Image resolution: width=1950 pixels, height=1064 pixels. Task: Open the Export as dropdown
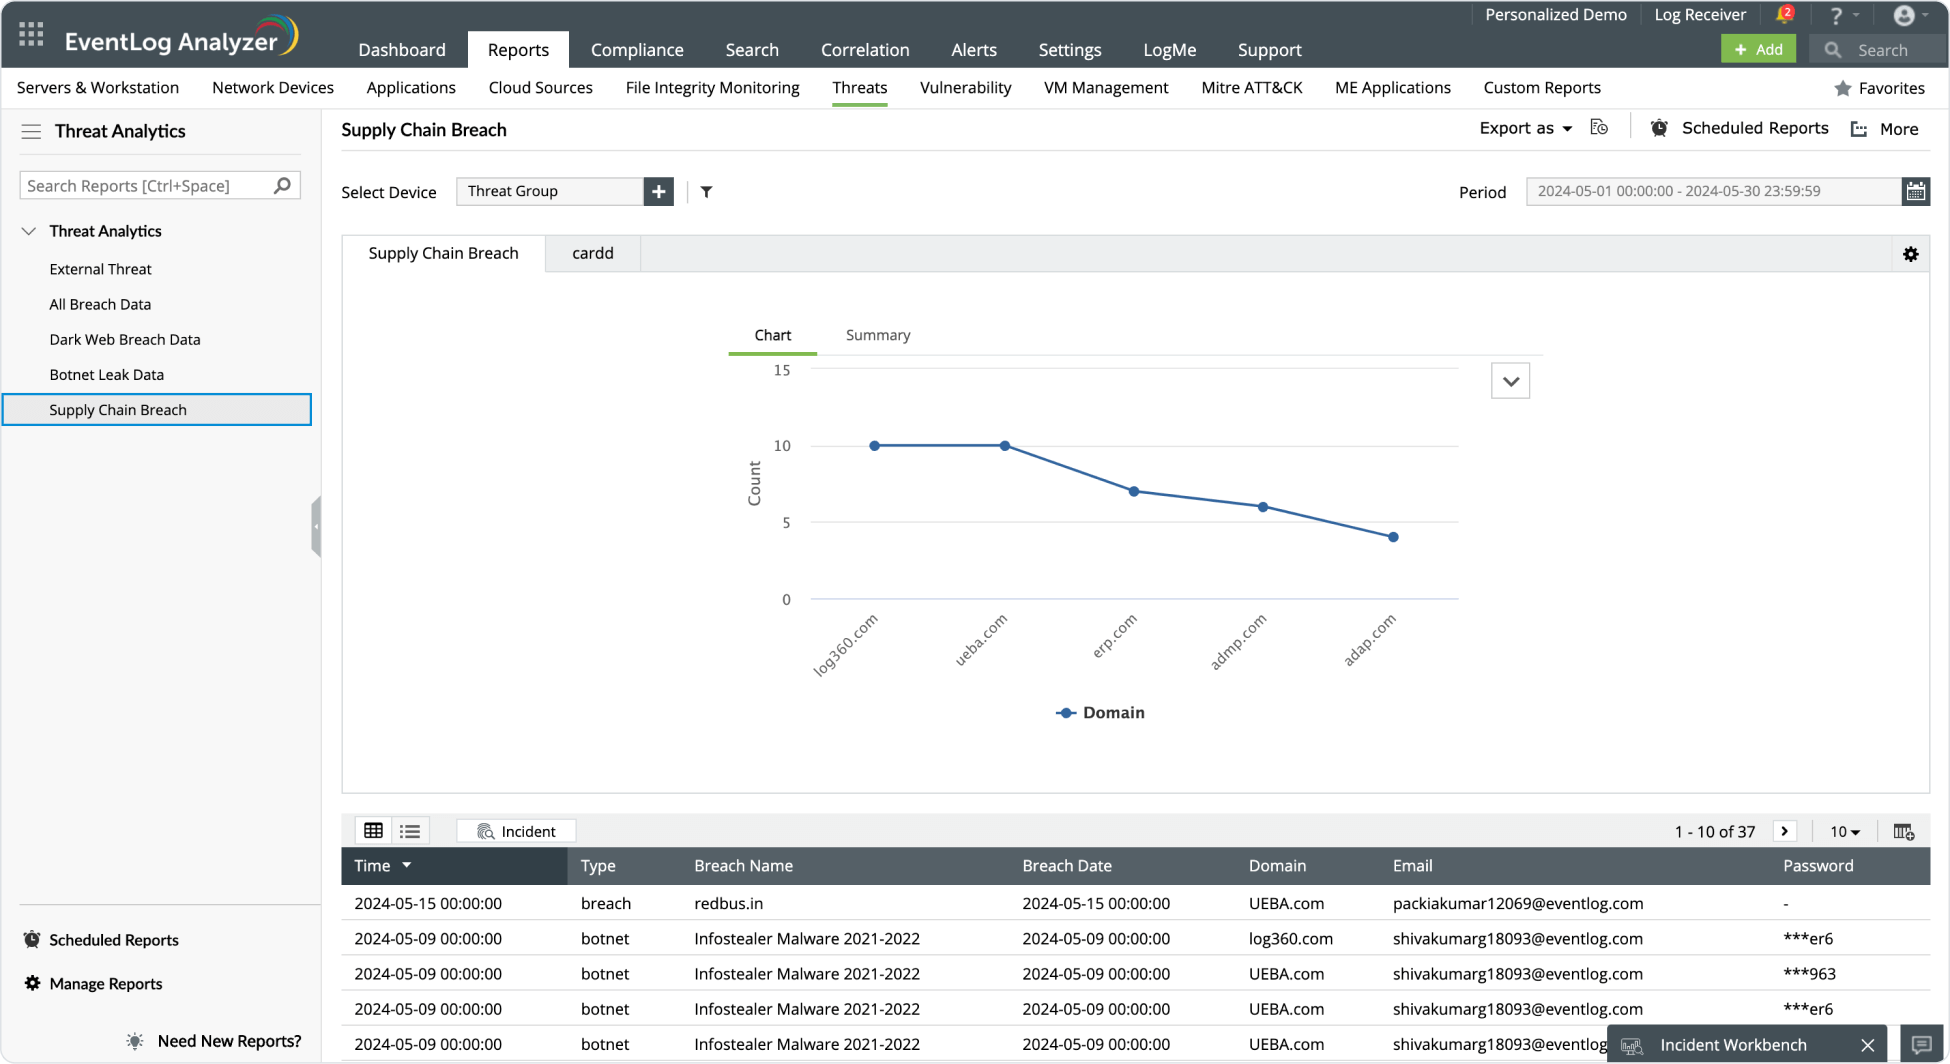[x=1525, y=128]
